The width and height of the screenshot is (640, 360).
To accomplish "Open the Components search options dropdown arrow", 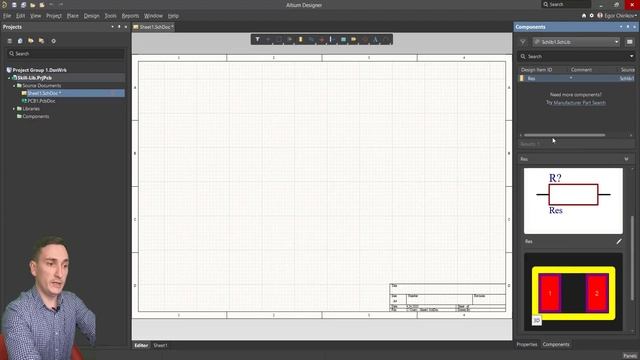I will 631,56.
